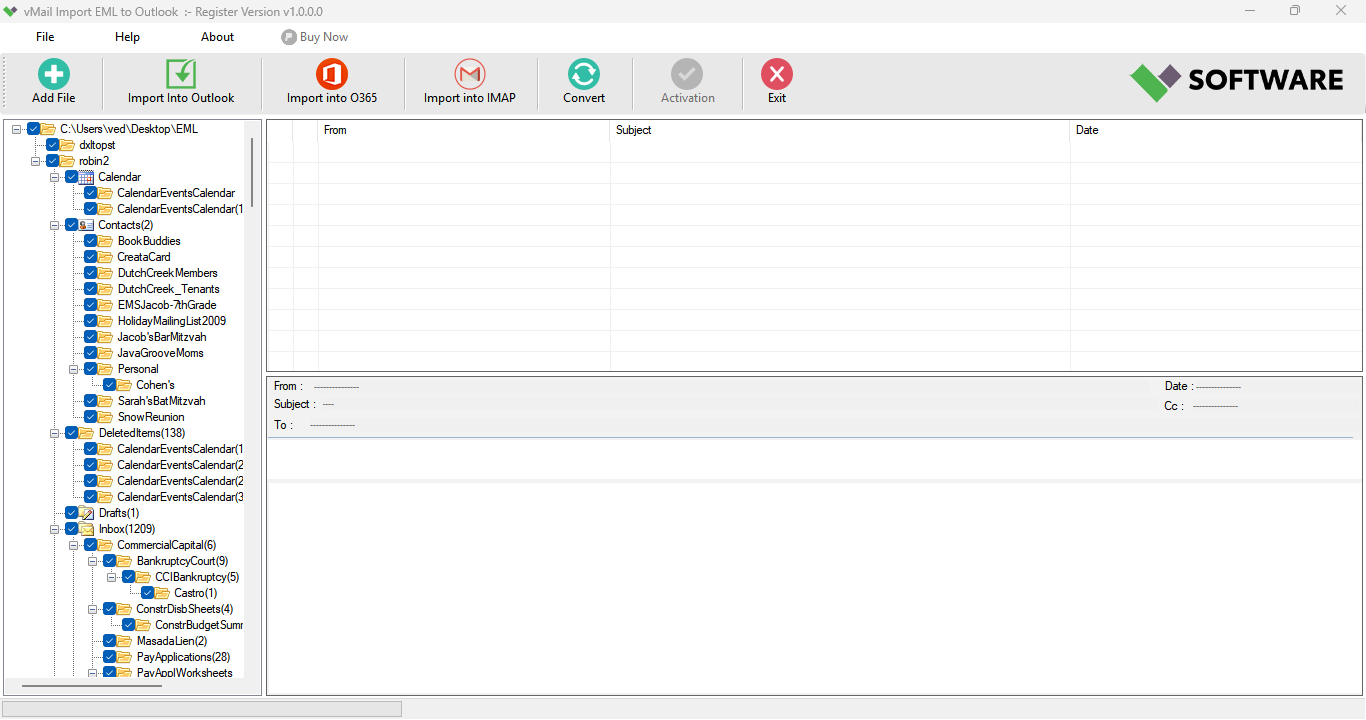Click the Import into O365 icon

point(331,74)
